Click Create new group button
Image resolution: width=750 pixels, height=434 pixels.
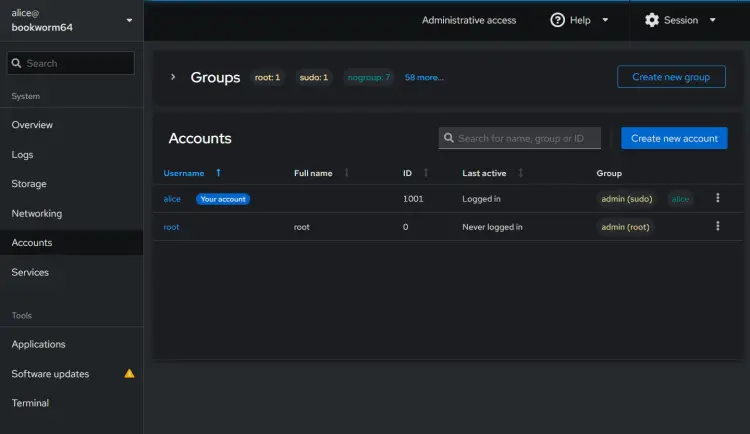[x=671, y=77]
